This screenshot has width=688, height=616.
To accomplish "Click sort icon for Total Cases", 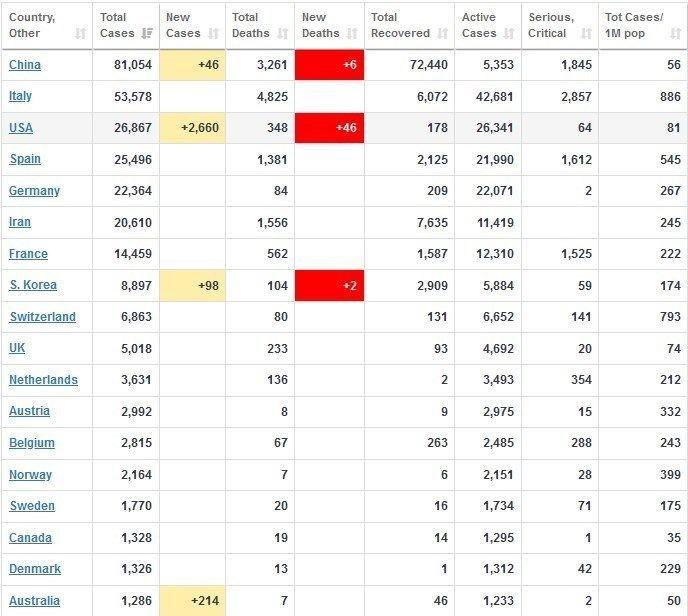I will [x=147, y=33].
